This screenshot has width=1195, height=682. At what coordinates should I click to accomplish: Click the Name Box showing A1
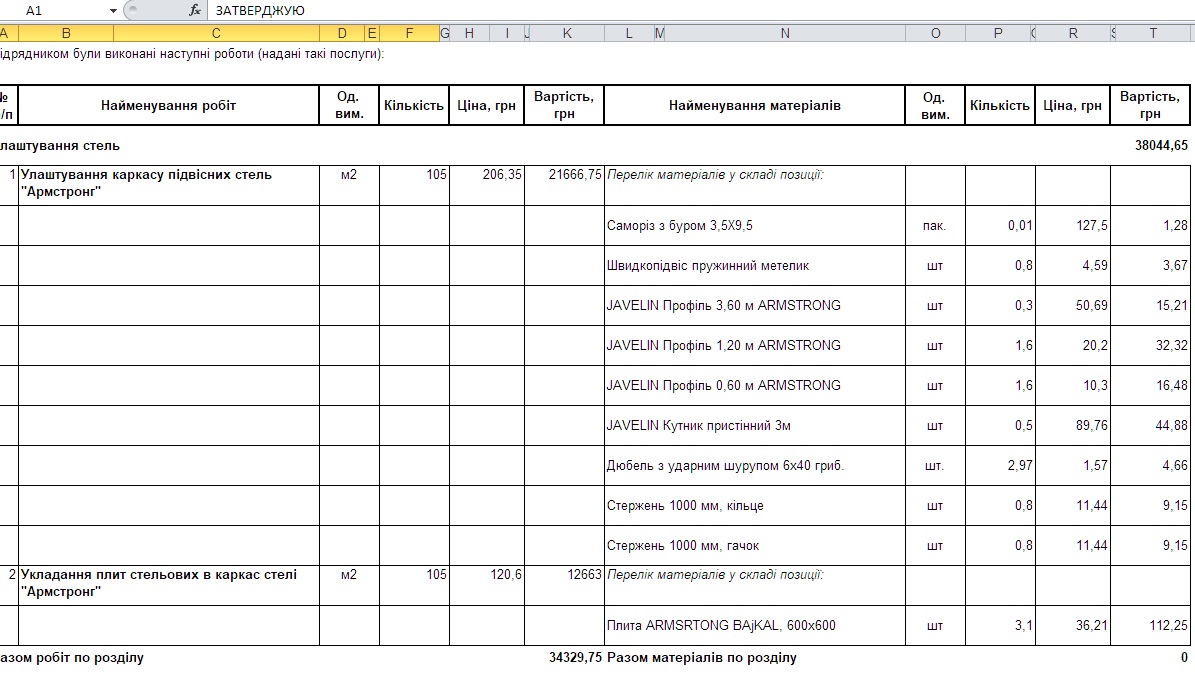click(x=60, y=10)
